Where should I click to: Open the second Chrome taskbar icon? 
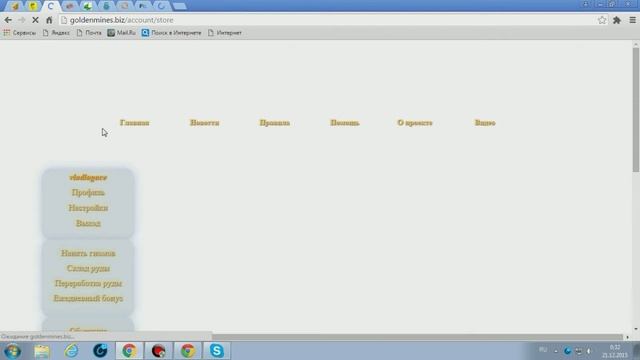(188, 351)
